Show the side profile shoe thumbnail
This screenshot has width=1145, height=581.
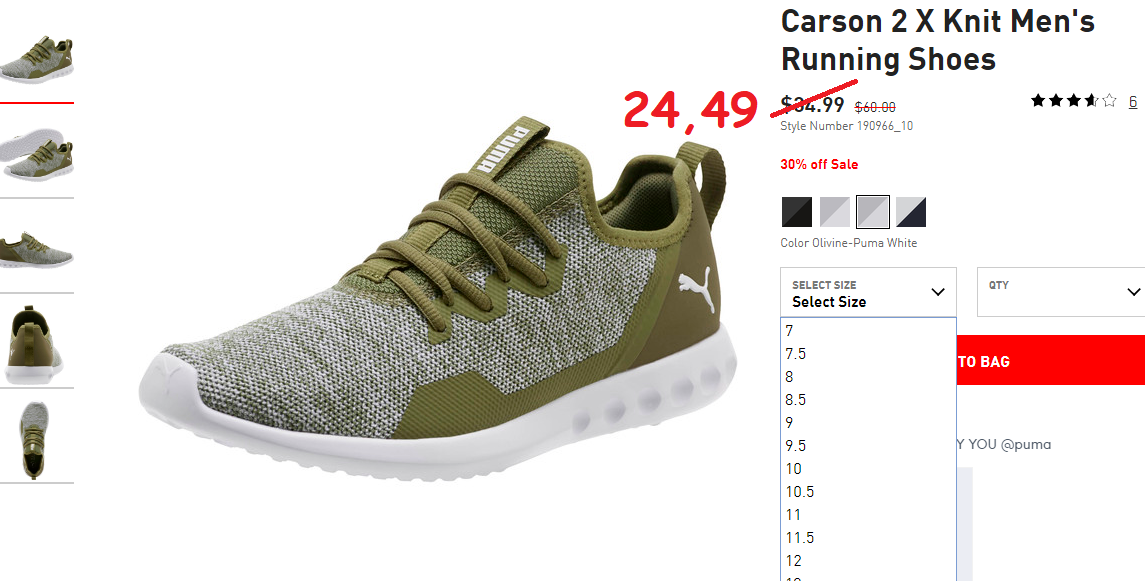[x=37, y=250]
